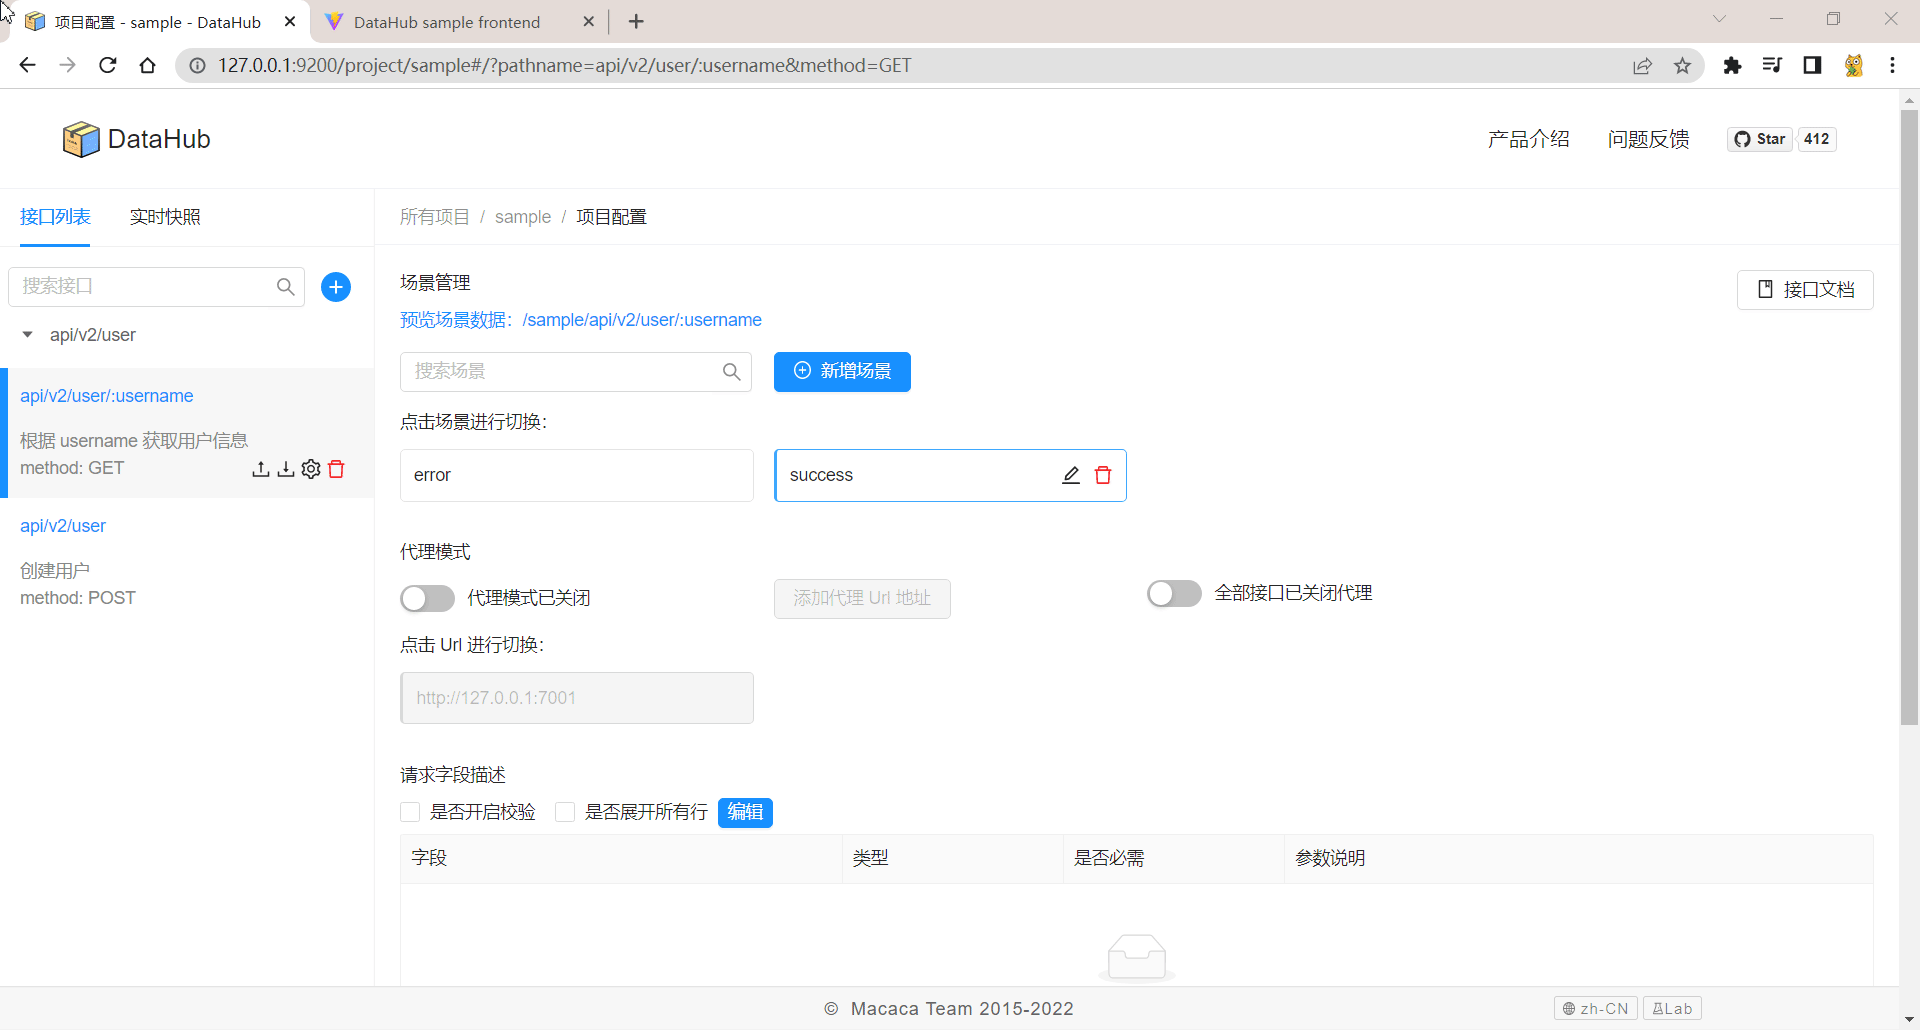
Task: Upload data for api/v2/user/:username interface
Action: pos(261,469)
